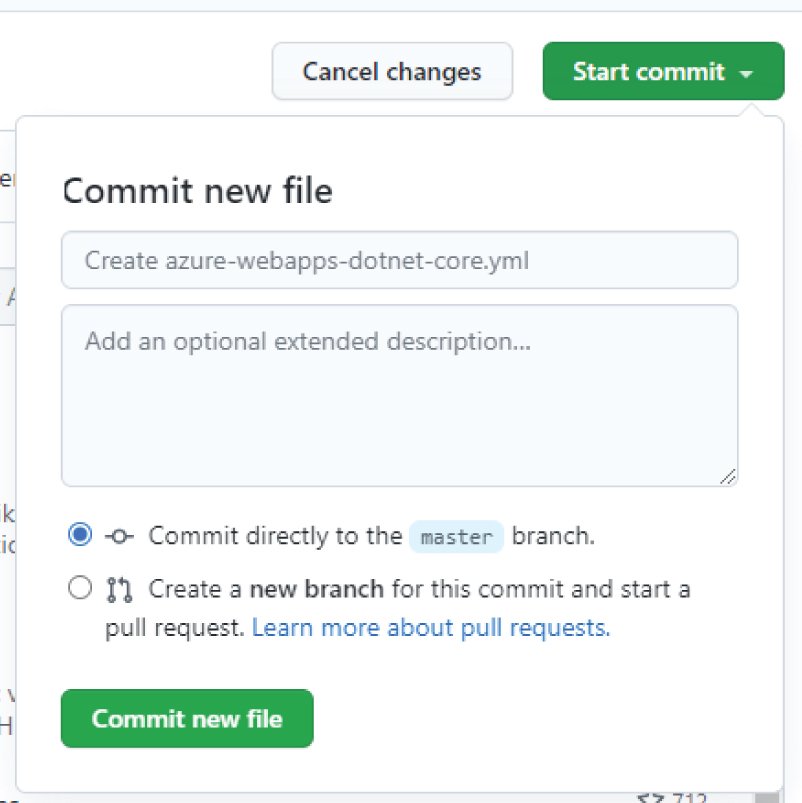Screen dimensions: 802x803
Task: Click the green Commit new file button
Action: 187,719
